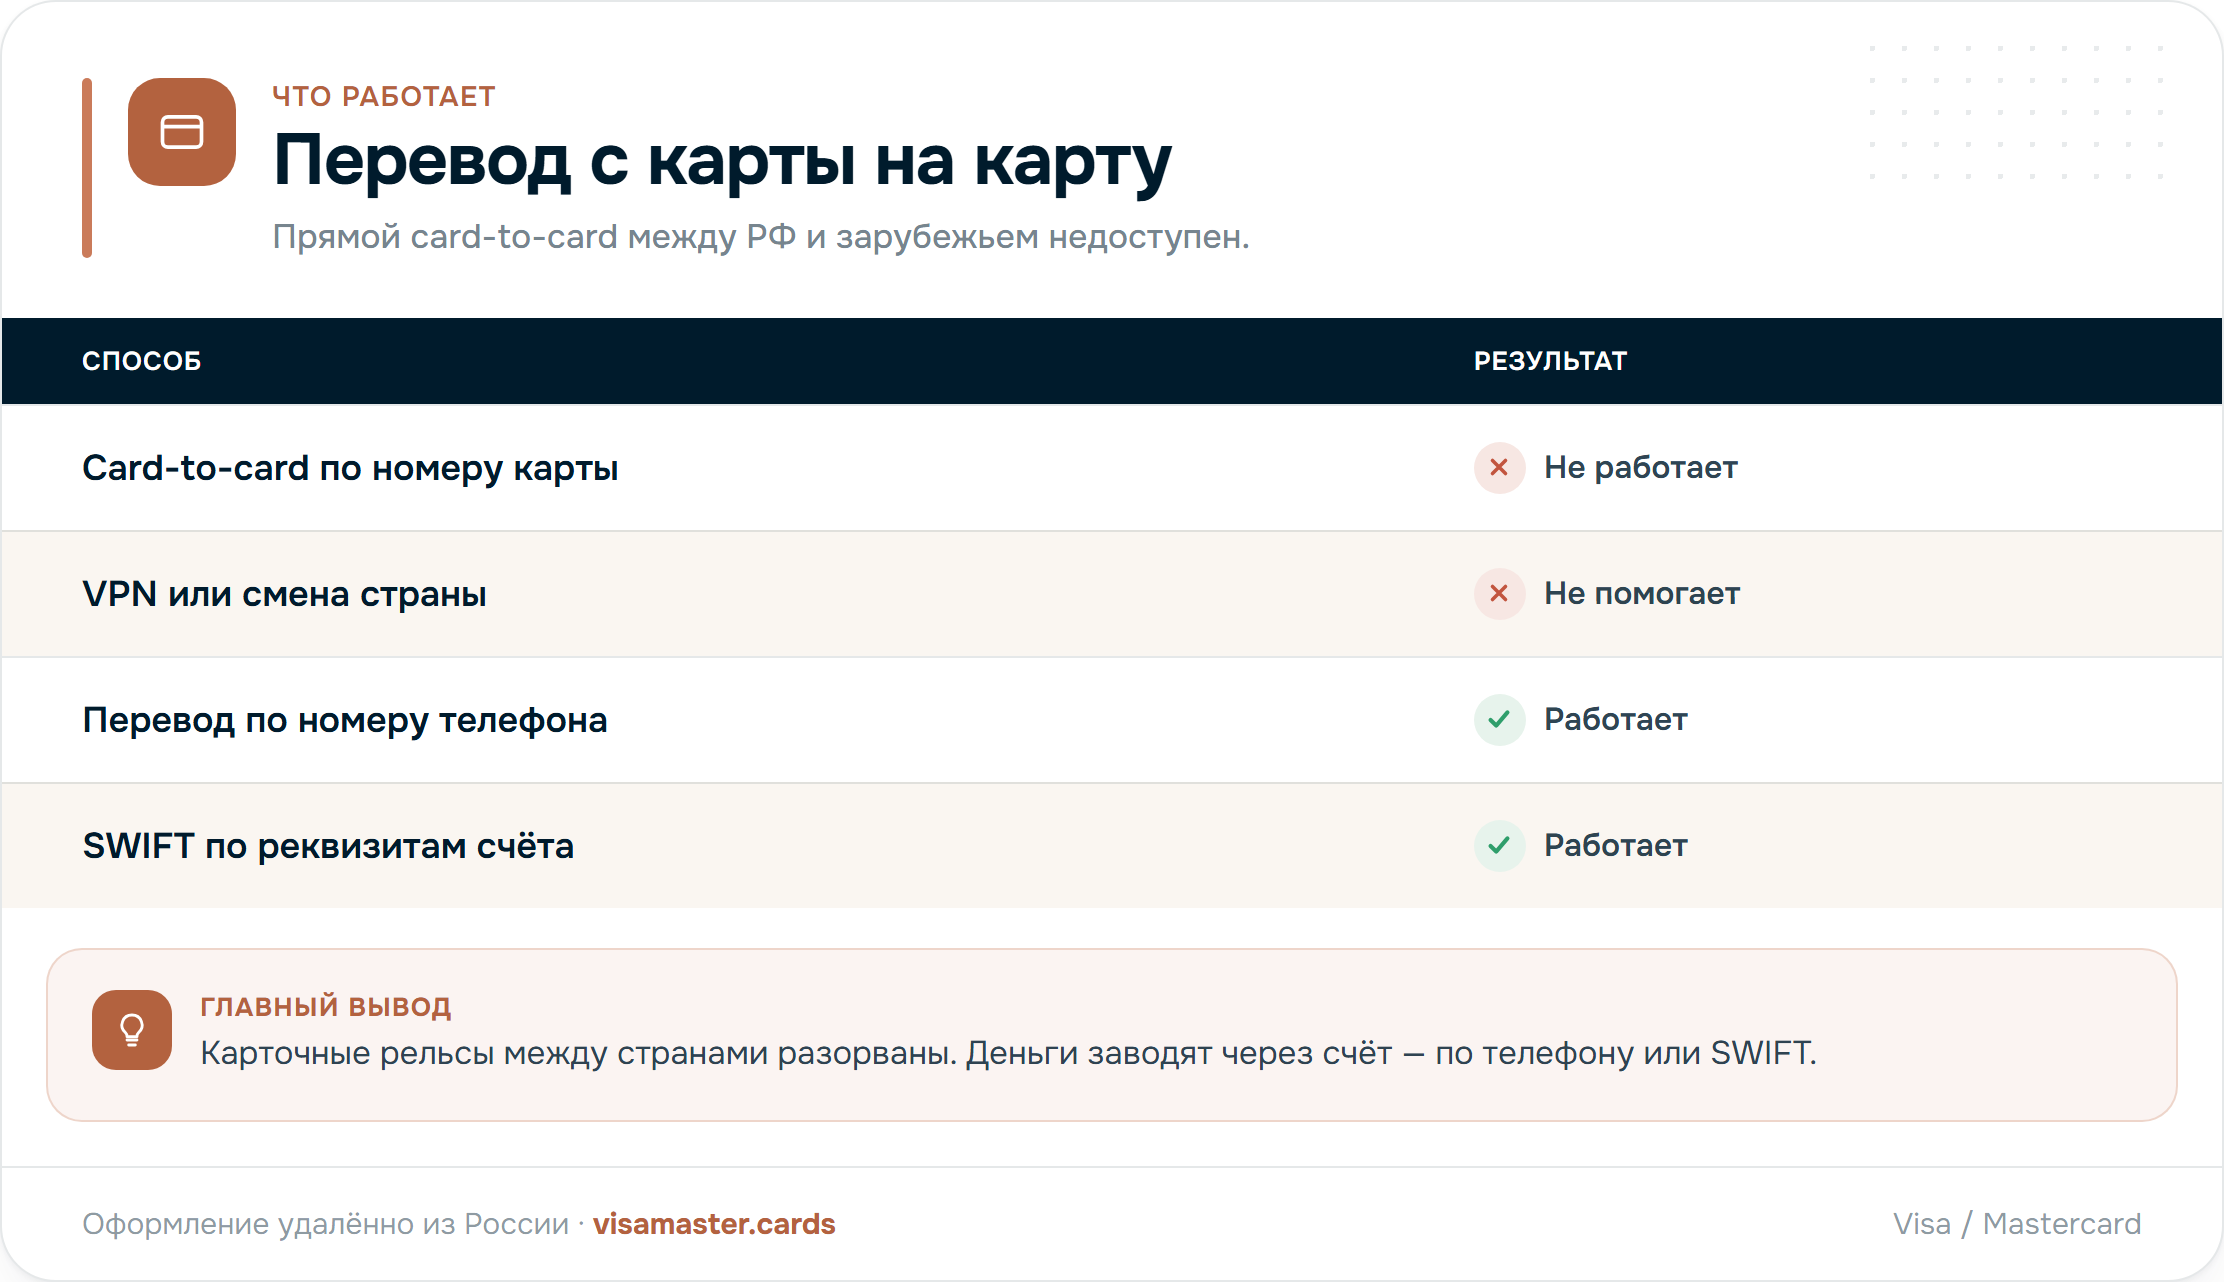Image resolution: width=2224 pixels, height=1282 pixels.
Task: Click the heading Перевод с карты на карту
Action: point(722,162)
